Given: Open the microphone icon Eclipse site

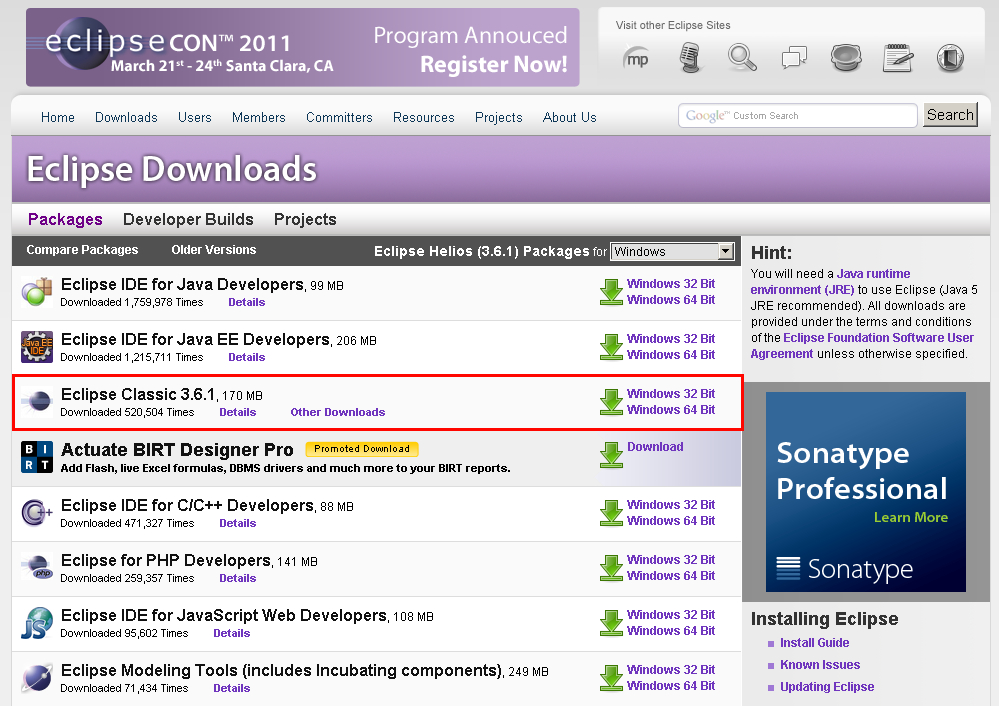Looking at the screenshot, I should tap(689, 58).
